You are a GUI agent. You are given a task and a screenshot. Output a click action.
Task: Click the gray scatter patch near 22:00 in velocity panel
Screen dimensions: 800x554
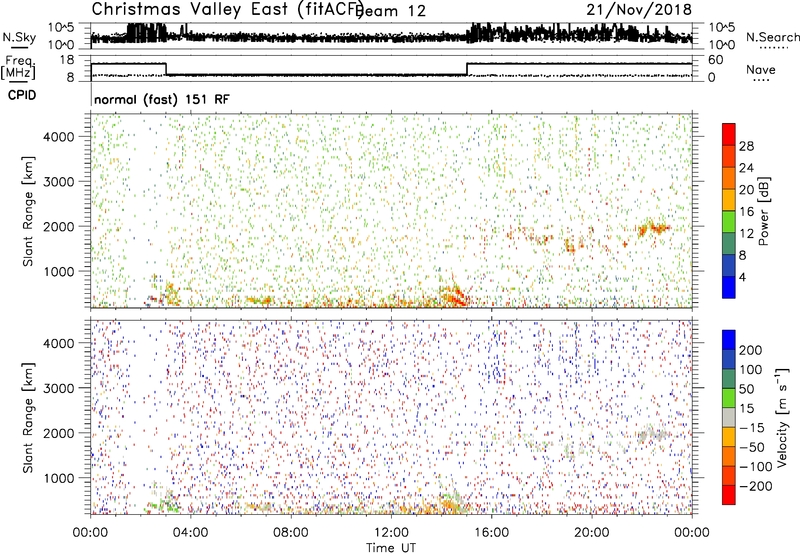(654, 435)
